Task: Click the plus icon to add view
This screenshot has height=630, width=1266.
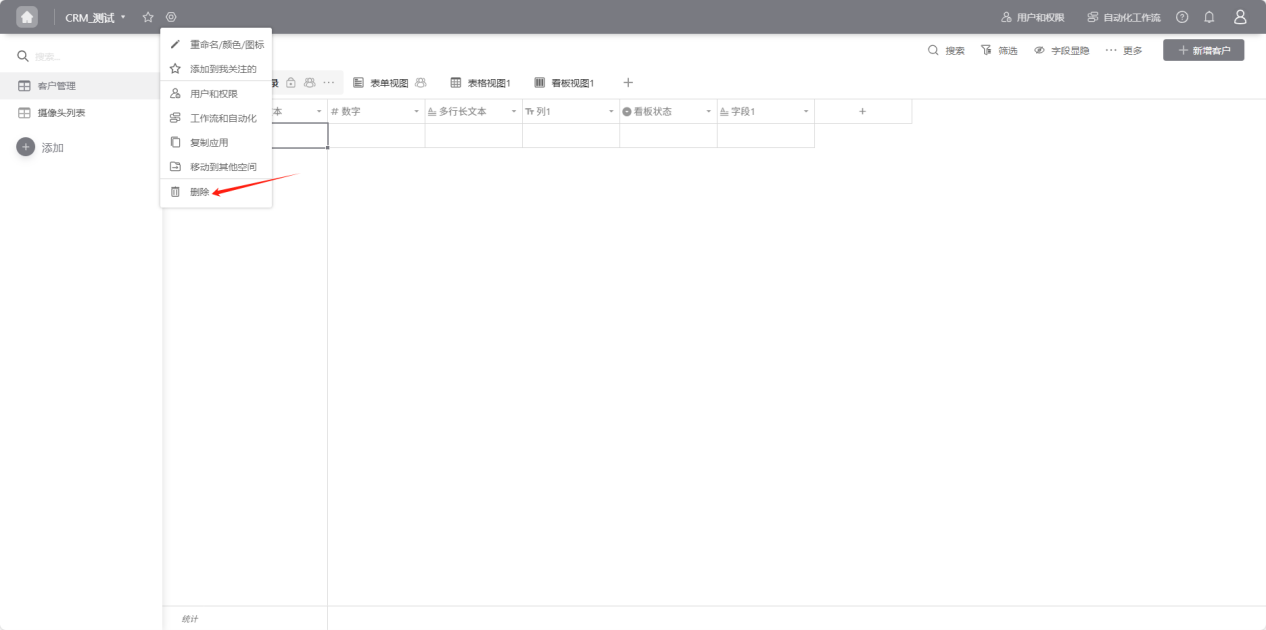Action: tap(628, 83)
